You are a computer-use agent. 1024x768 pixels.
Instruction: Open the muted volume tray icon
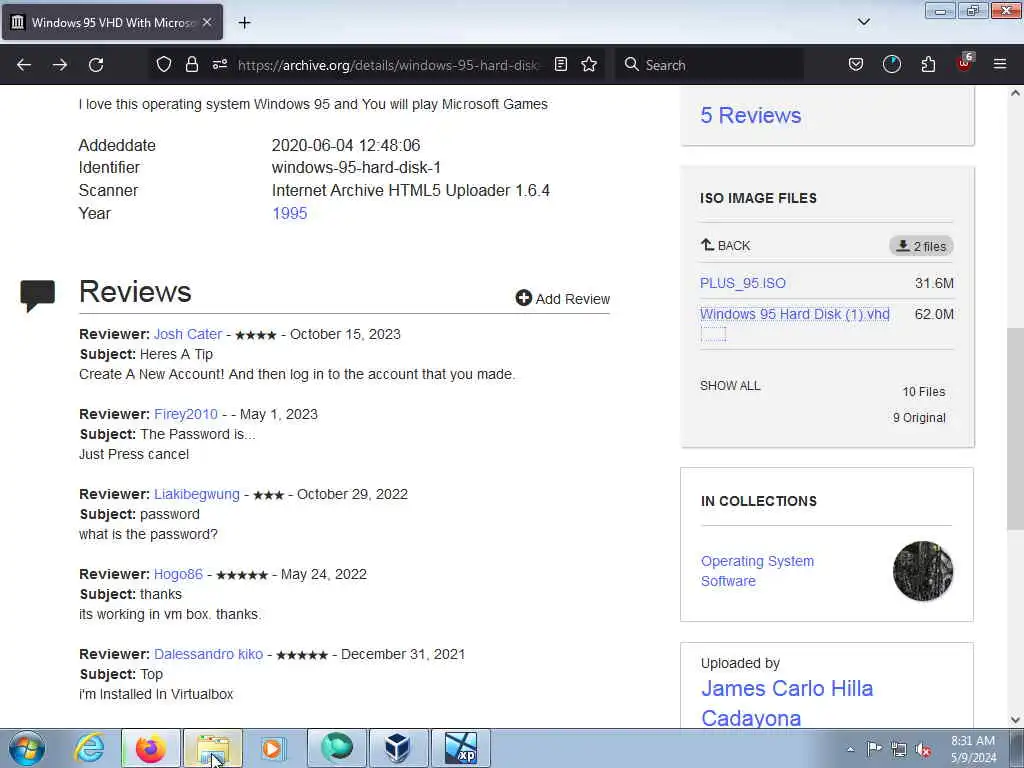(x=923, y=749)
